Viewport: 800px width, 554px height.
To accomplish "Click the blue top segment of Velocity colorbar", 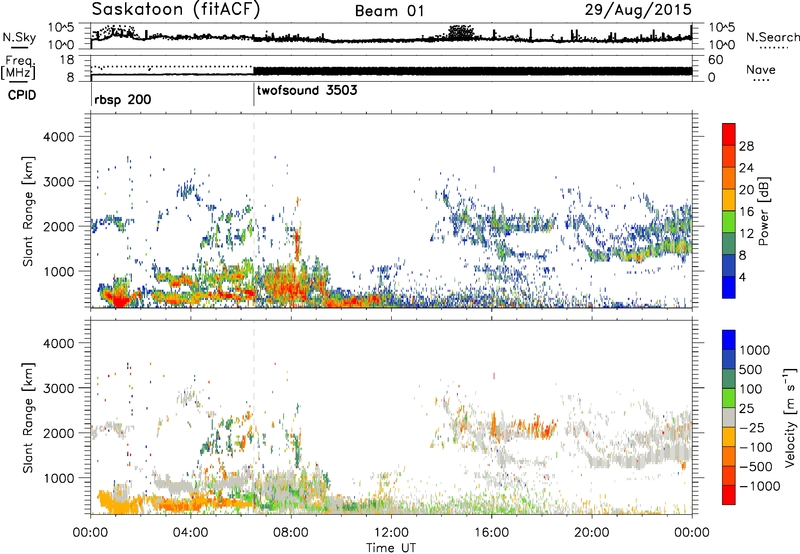I will 729,340.
